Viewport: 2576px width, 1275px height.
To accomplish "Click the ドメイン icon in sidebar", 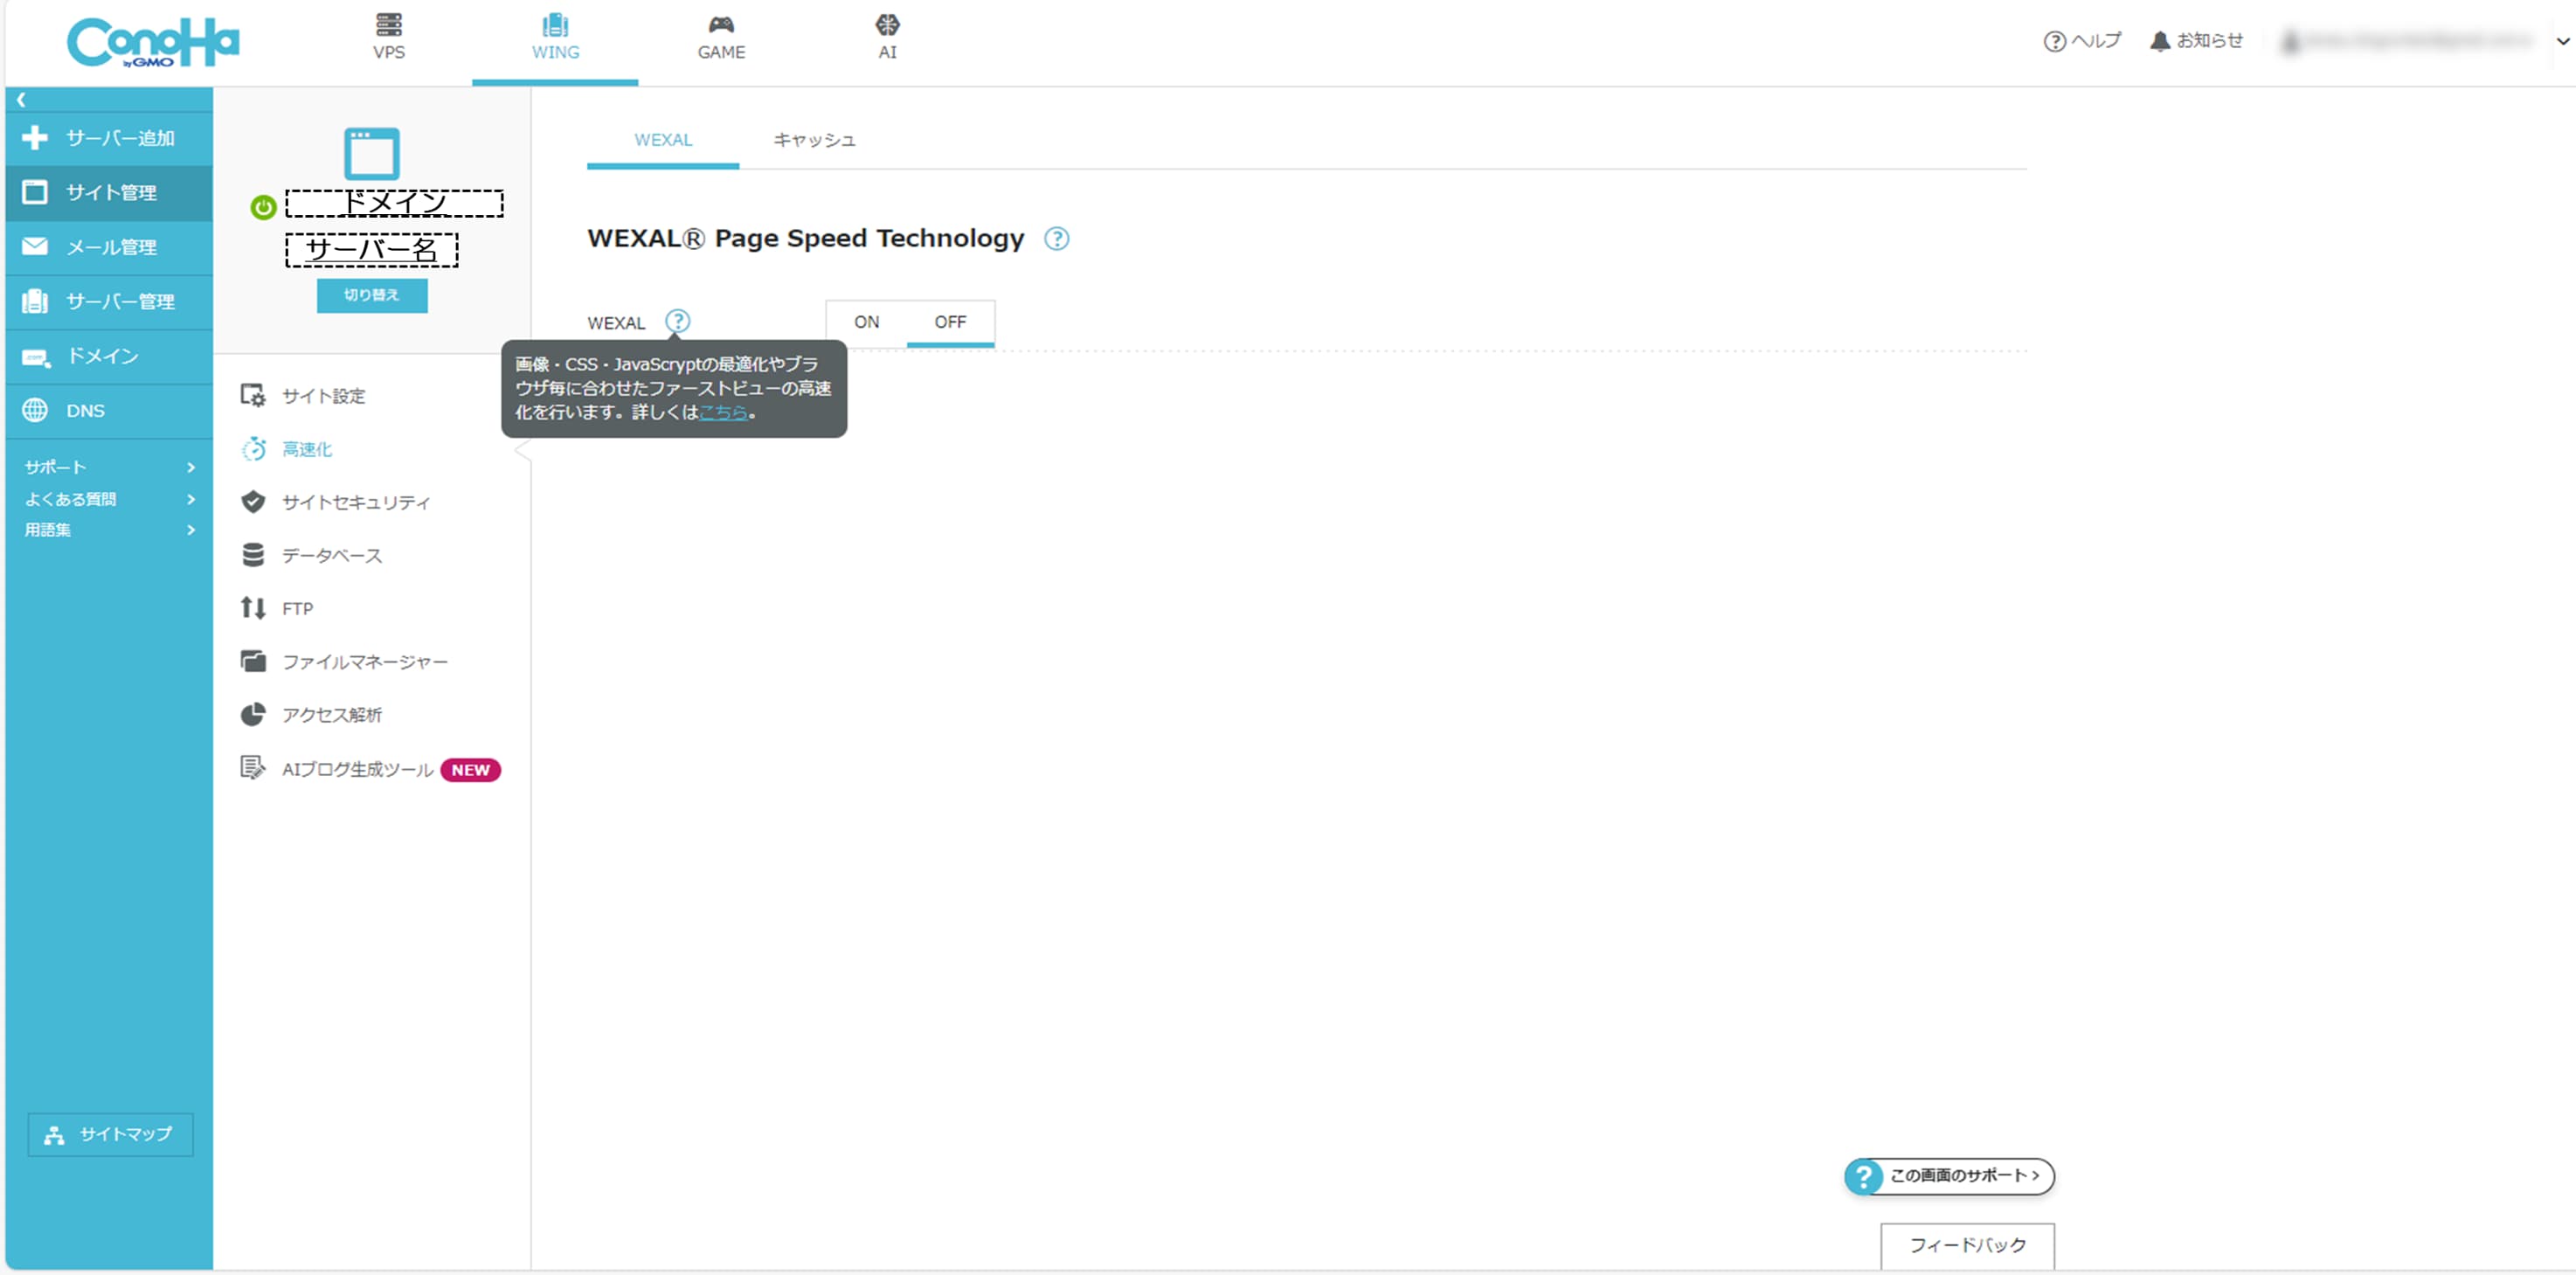I will pyautogui.click(x=37, y=357).
